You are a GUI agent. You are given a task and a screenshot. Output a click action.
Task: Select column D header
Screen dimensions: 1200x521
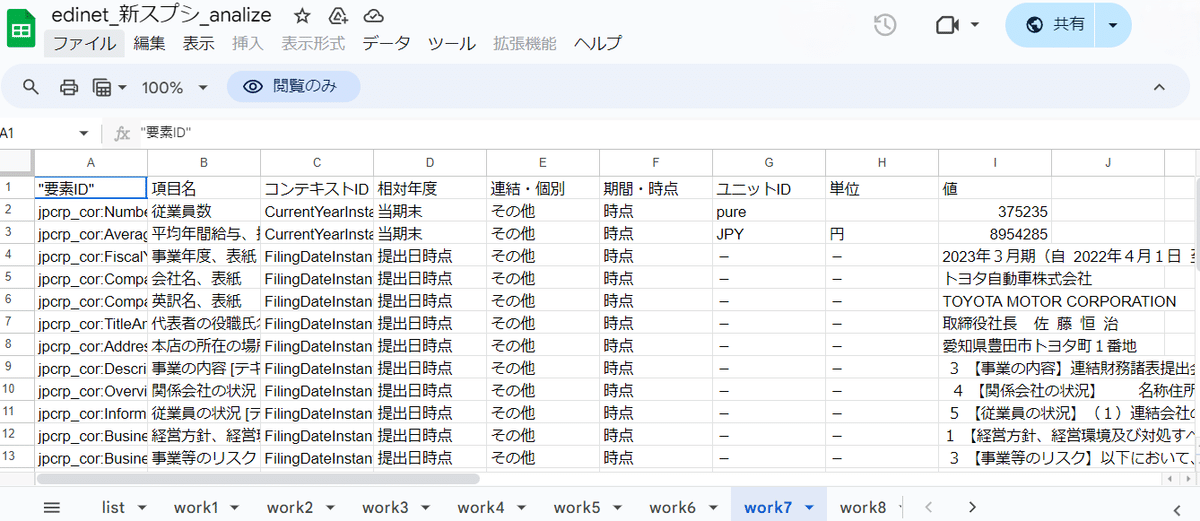430,162
